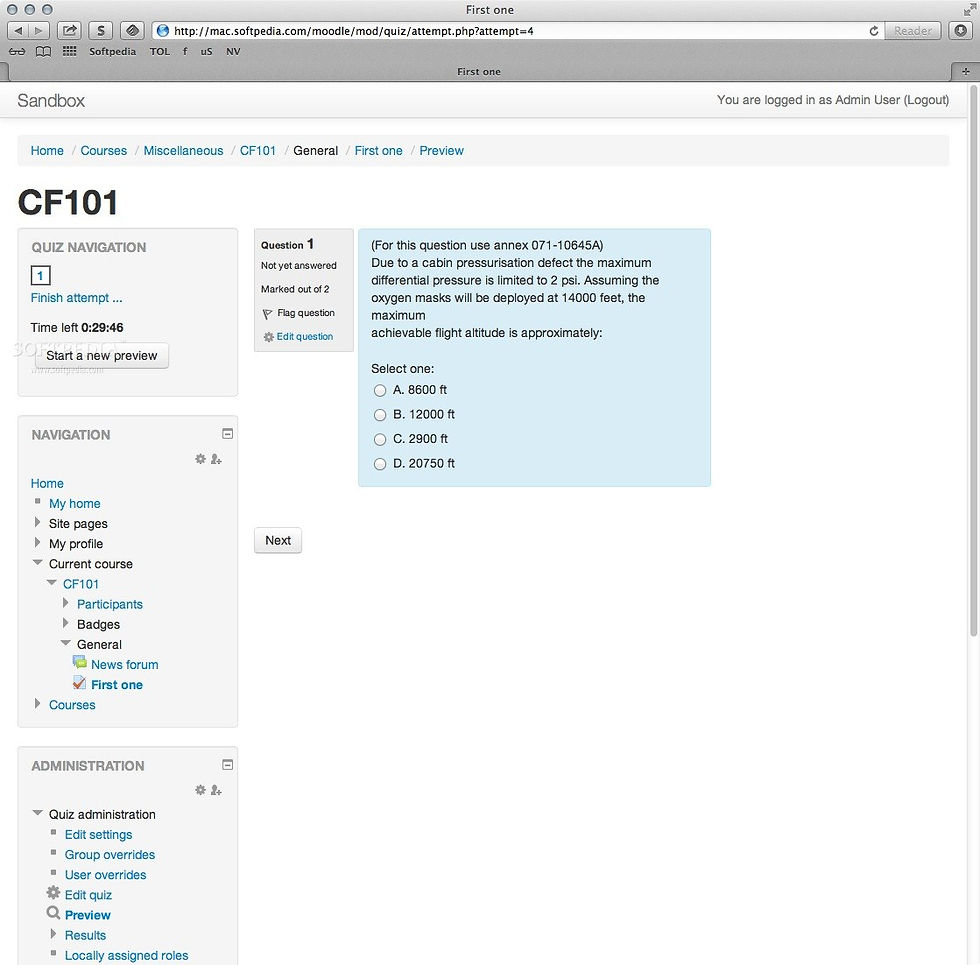Click assign roles icon in Administration block
The width and height of the screenshot is (980, 965).
(216, 790)
